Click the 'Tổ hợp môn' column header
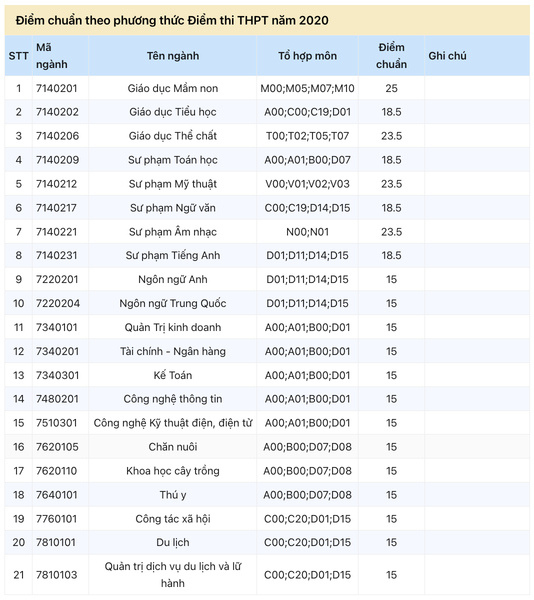 [x=308, y=56]
